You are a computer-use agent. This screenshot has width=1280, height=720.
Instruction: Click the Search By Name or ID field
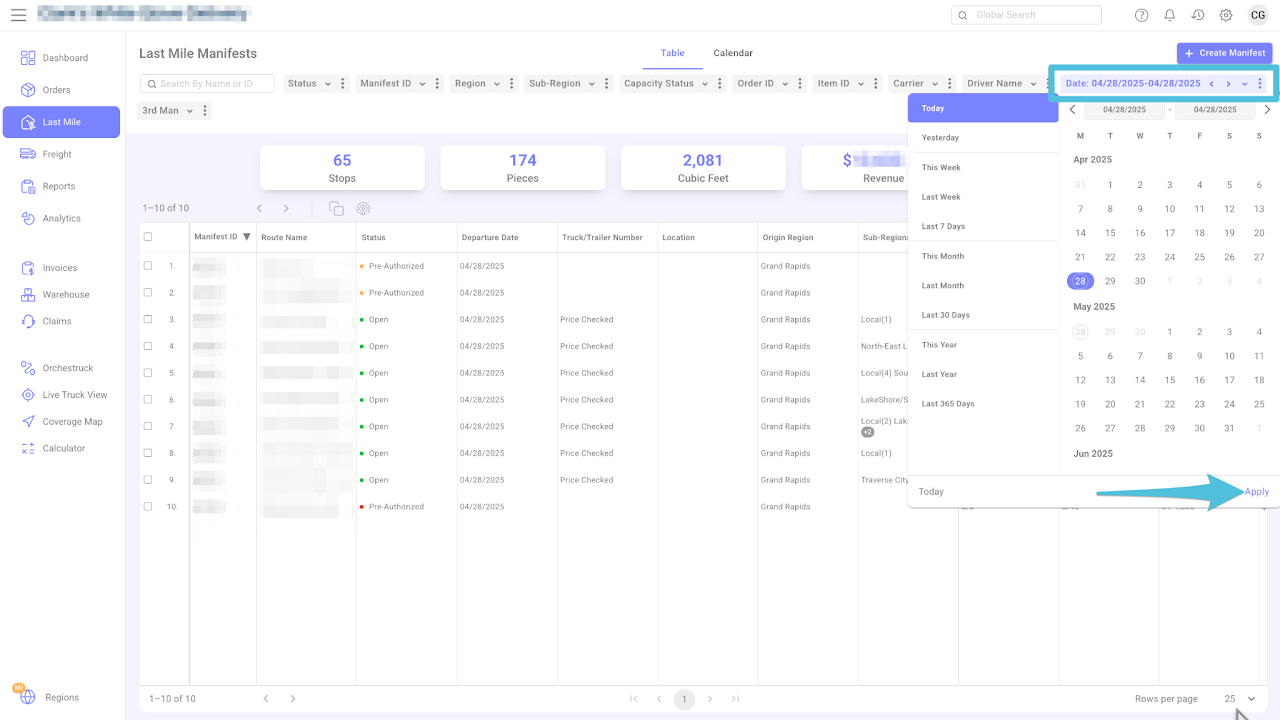pos(207,84)
